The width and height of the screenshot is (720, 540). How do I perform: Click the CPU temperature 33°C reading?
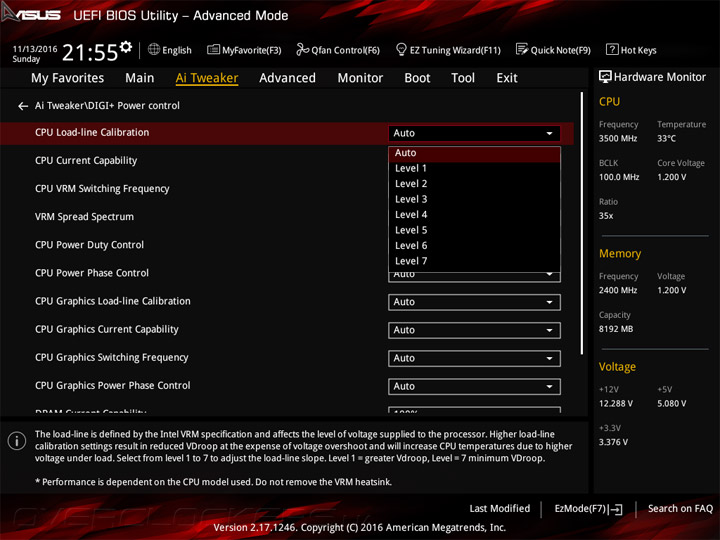point(666,139)
